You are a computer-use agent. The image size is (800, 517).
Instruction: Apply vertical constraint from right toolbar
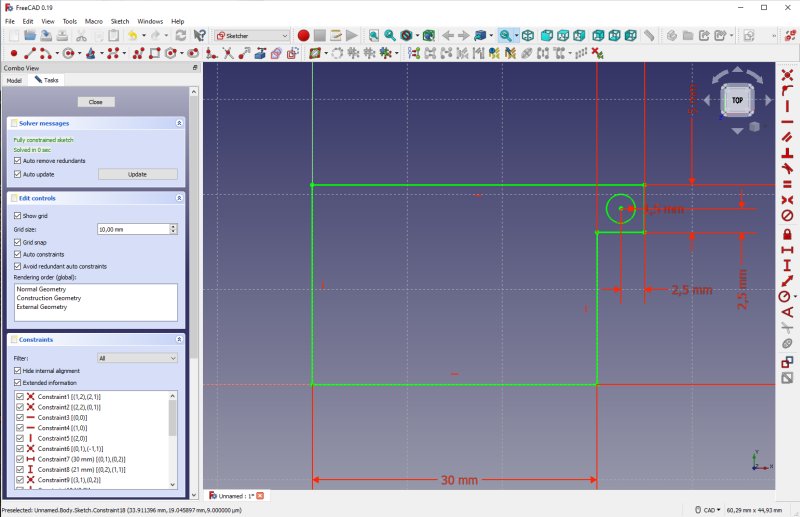pos(787,106)
